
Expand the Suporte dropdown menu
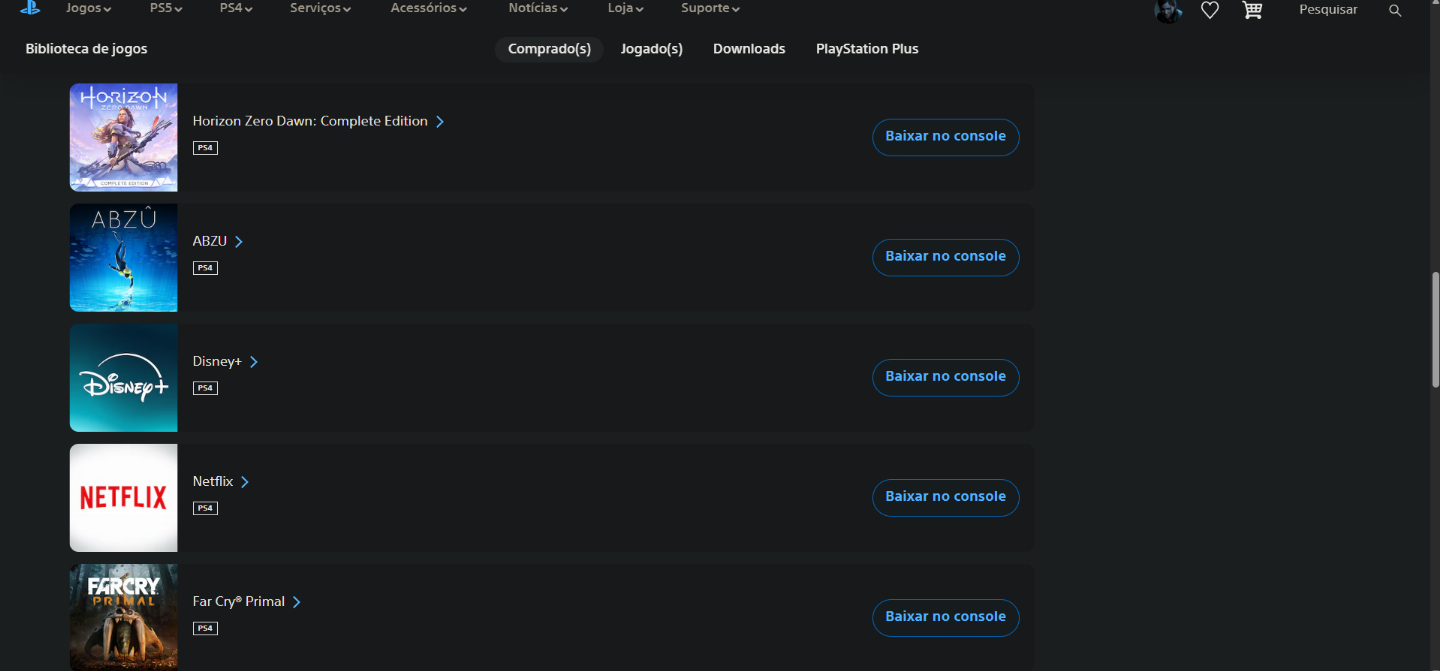click(x=710, y=8)
